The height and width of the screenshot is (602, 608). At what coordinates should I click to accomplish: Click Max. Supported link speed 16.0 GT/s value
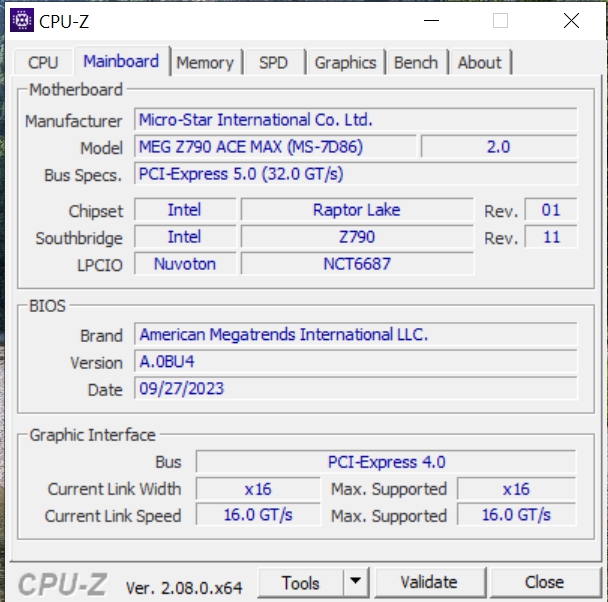[516, 515]
